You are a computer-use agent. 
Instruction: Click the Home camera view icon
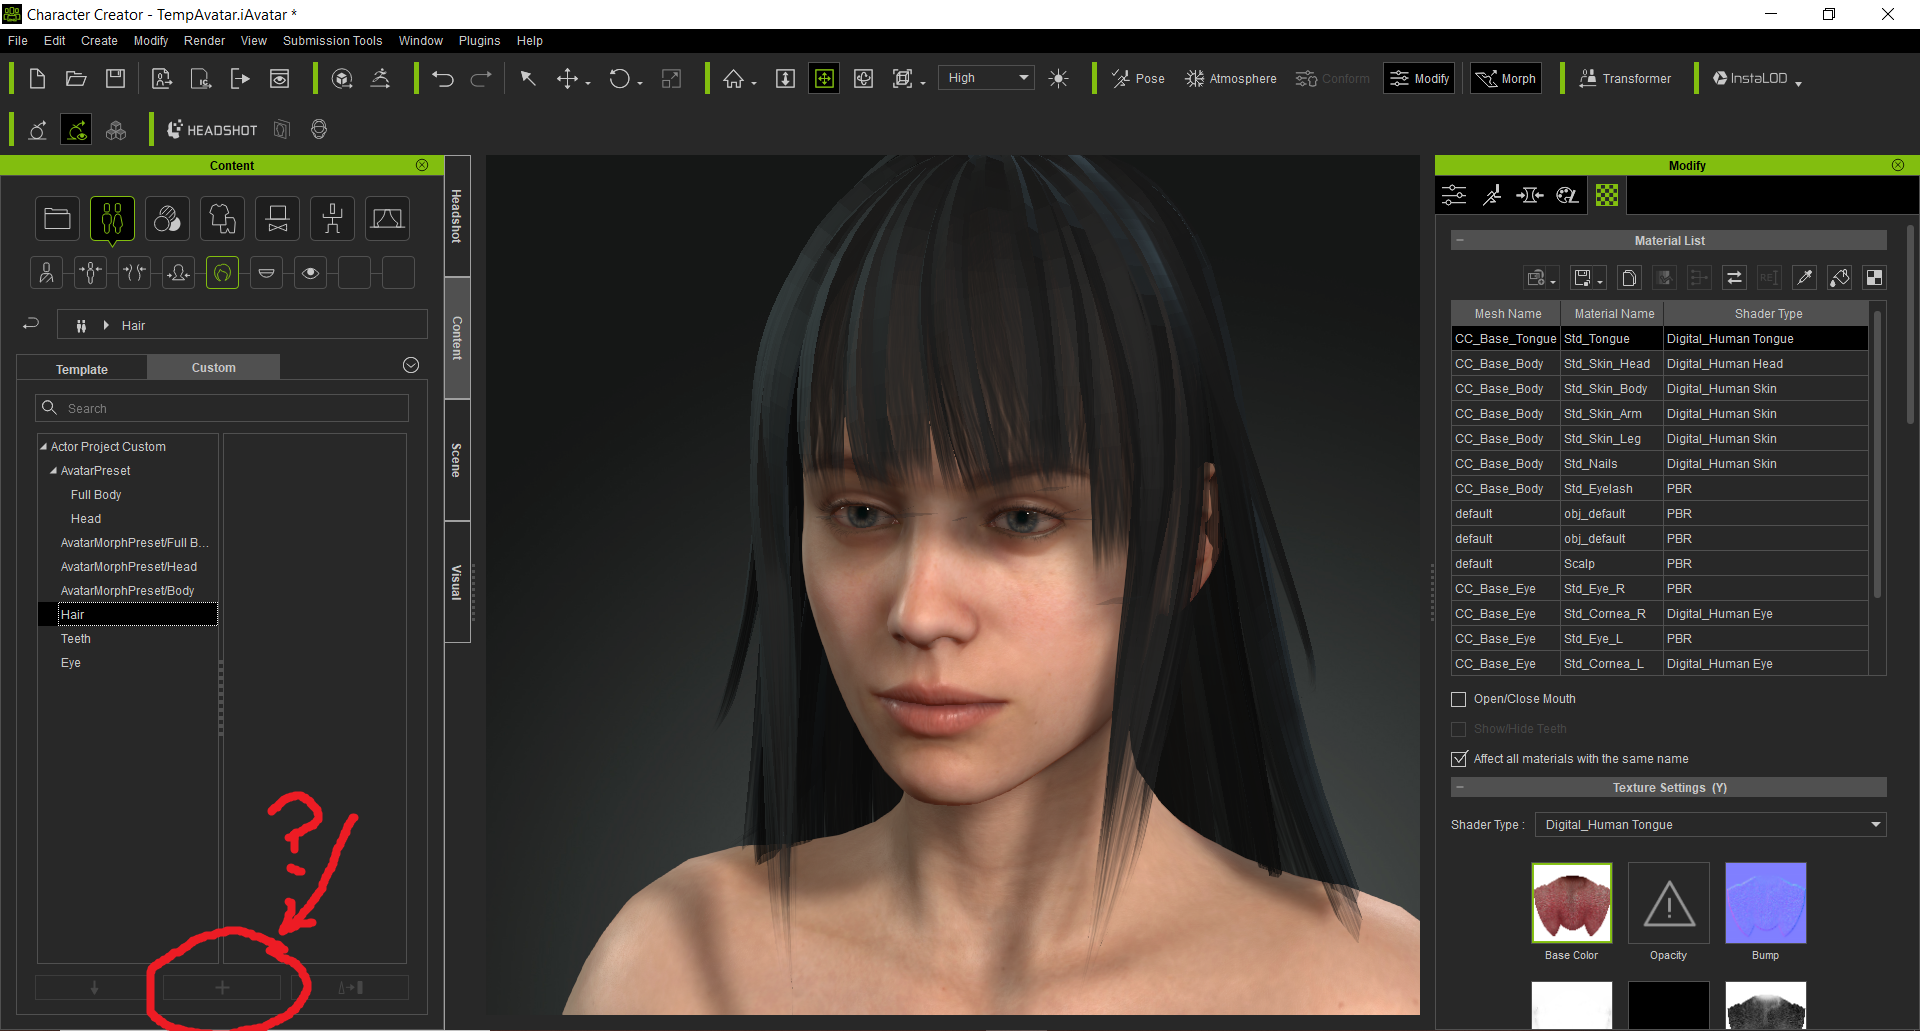click(734, 79)
